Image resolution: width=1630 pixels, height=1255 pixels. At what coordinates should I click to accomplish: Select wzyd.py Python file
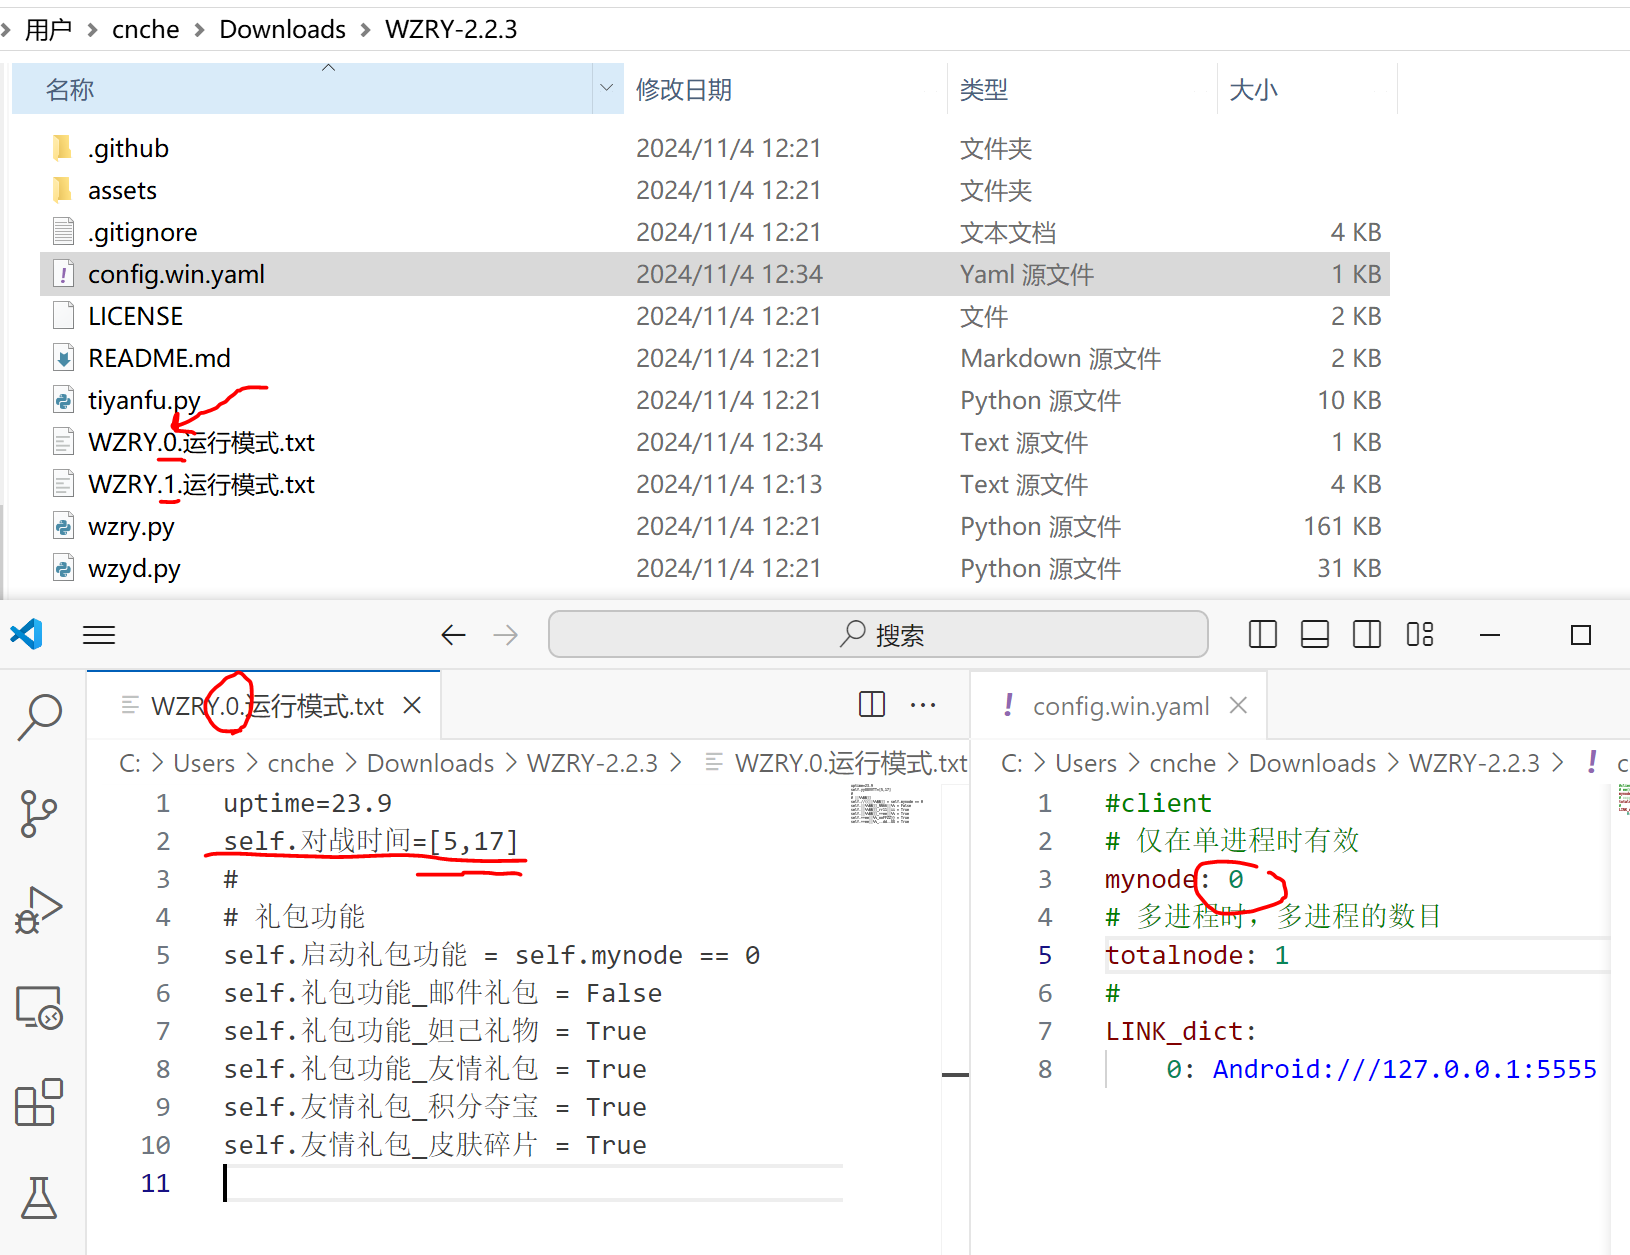(x=134, y=568)
